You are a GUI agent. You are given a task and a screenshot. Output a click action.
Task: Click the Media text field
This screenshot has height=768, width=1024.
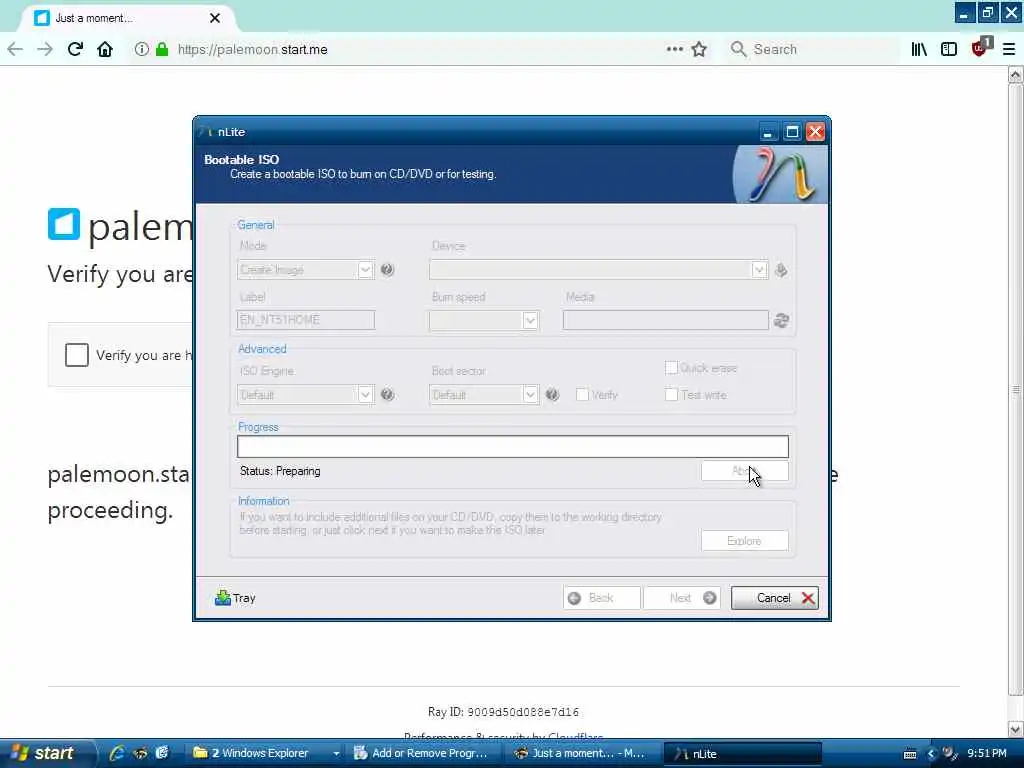click(x=665, y=320)
